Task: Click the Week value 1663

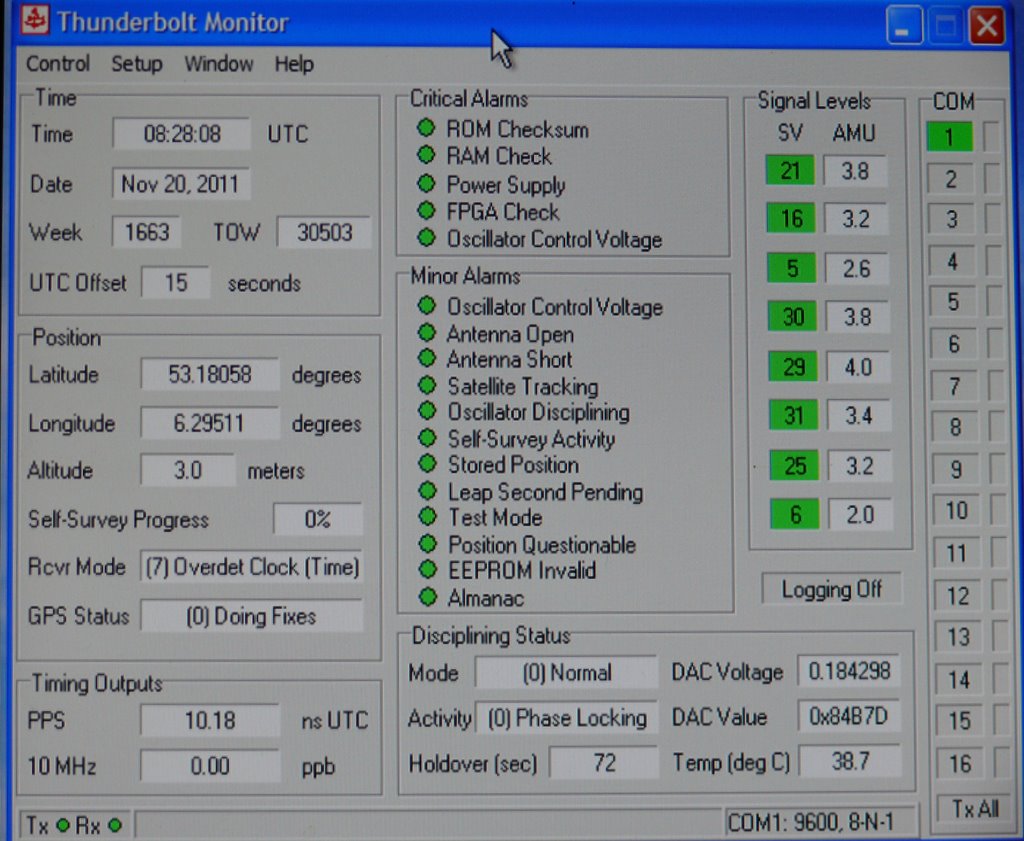Action: click(x=146, y=232)
